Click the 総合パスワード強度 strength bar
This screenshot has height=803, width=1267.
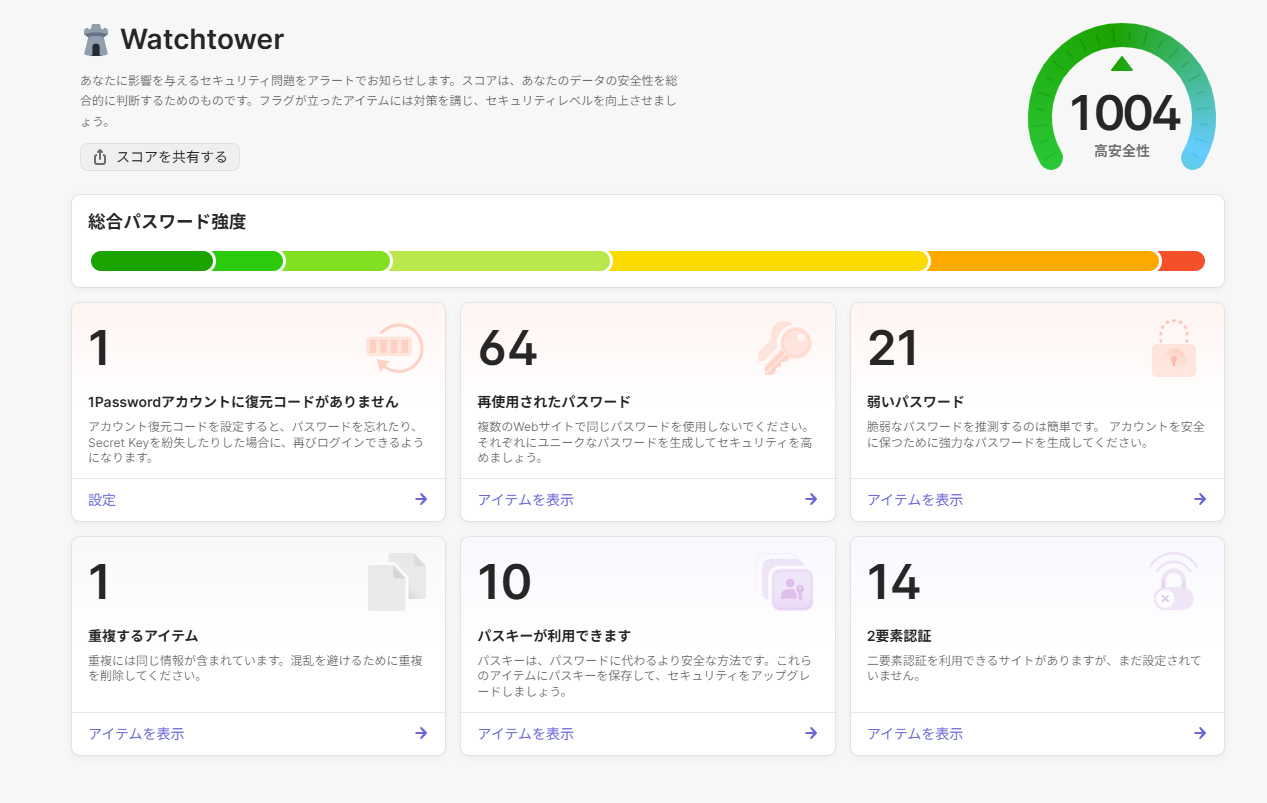(x=648, y=260)
